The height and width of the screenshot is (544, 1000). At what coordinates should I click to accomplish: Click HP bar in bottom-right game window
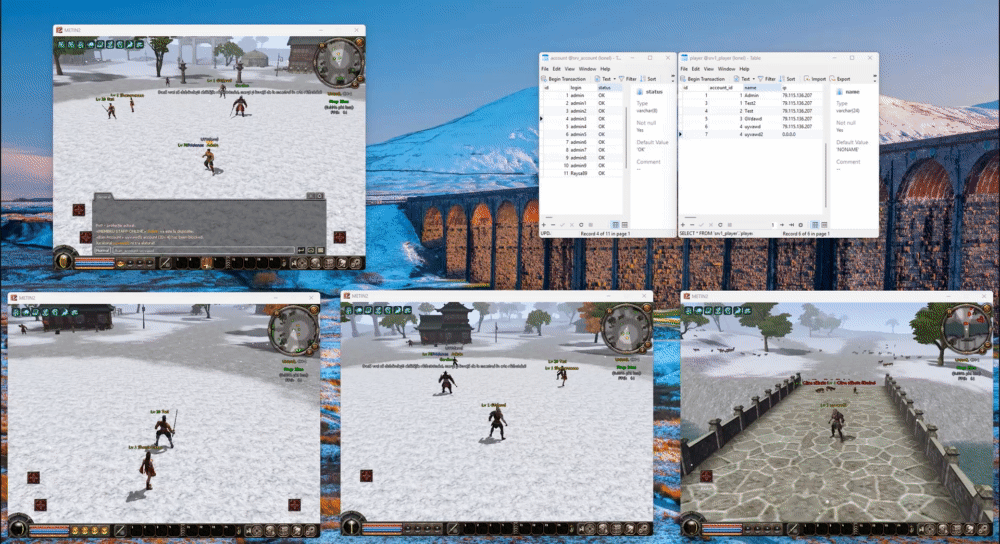[x=722, y=527]
